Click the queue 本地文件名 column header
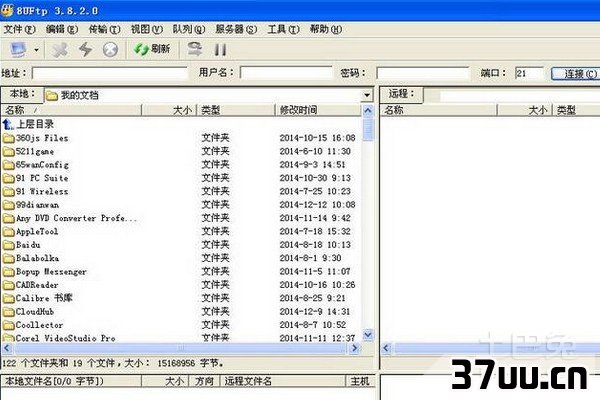Screen dimensions: 600x400 tap(72, 381)
